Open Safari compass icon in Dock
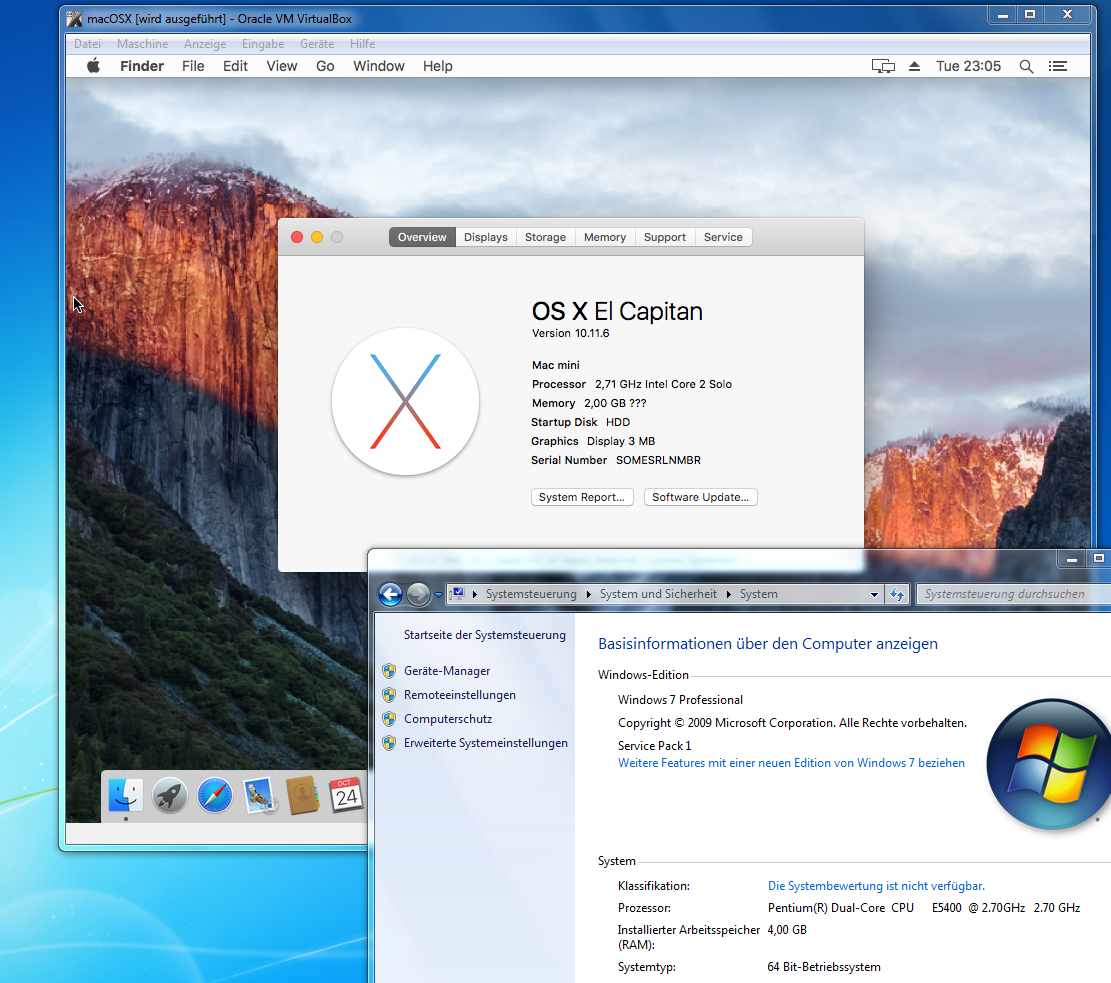This screenshot has height=983, width=1111. [x=214, y=796]
